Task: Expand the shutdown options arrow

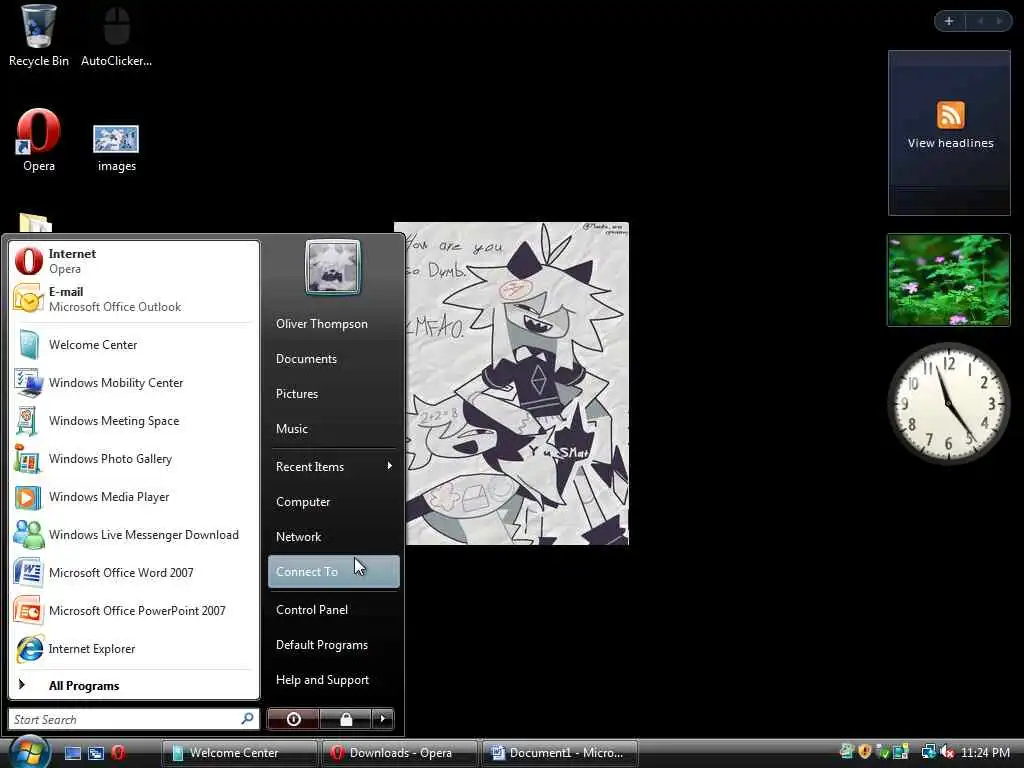Action: [383, 719]
